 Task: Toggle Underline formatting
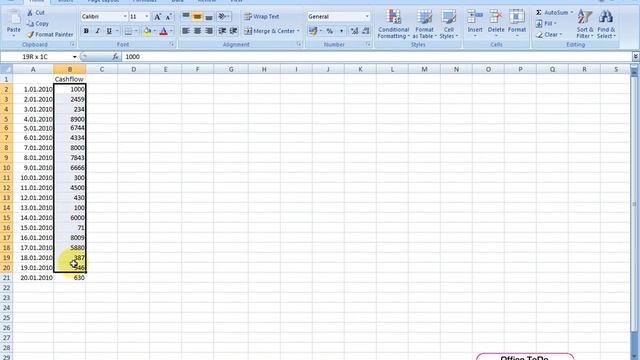pyautogui.click(x=109, y=31)
